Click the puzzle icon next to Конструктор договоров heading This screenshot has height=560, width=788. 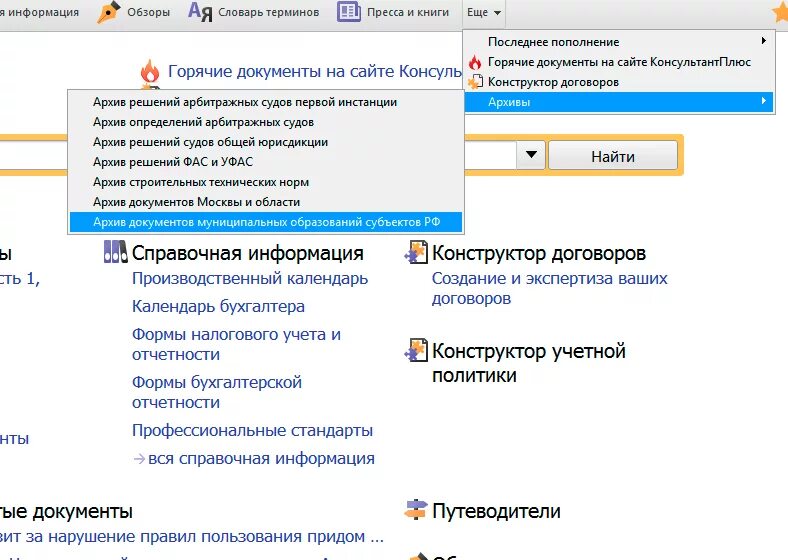(416, 252)
